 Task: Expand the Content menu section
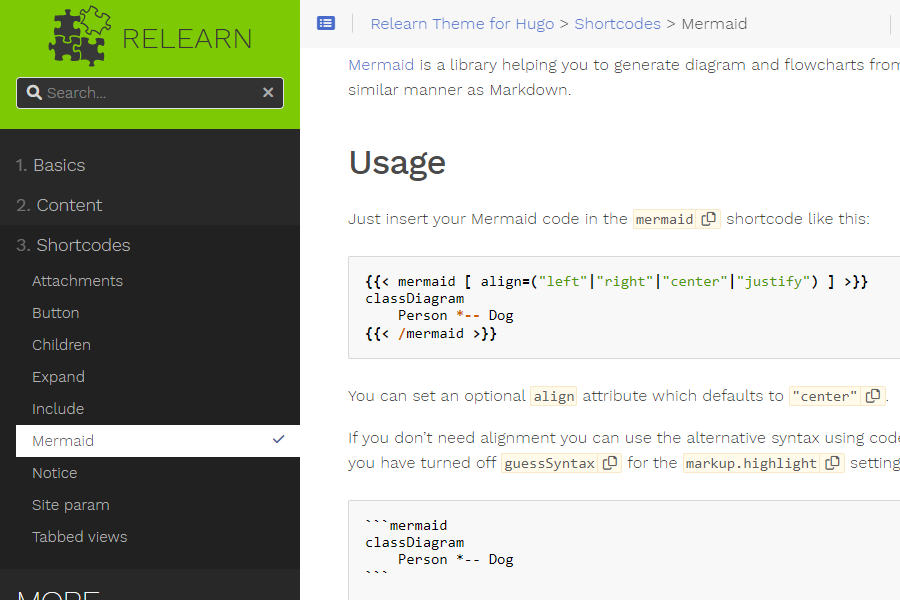pos(59,205)
